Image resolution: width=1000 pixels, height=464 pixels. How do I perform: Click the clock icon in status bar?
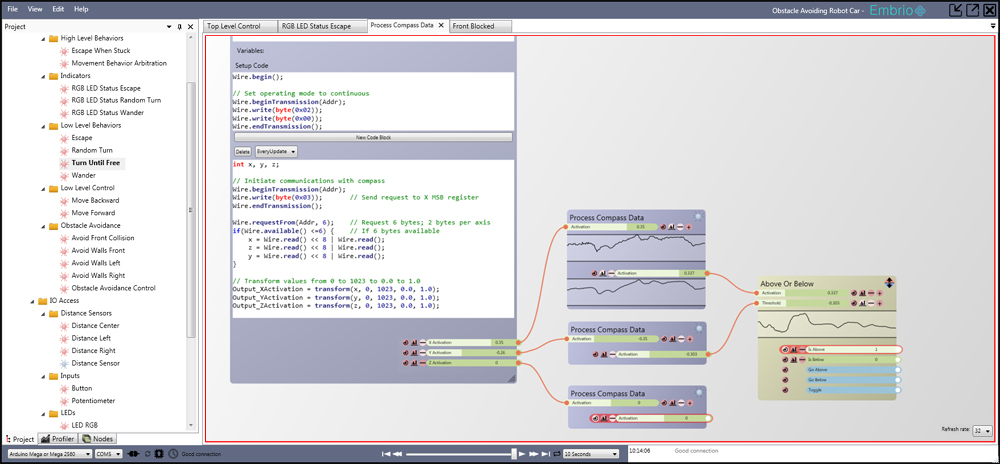point(173,454)
